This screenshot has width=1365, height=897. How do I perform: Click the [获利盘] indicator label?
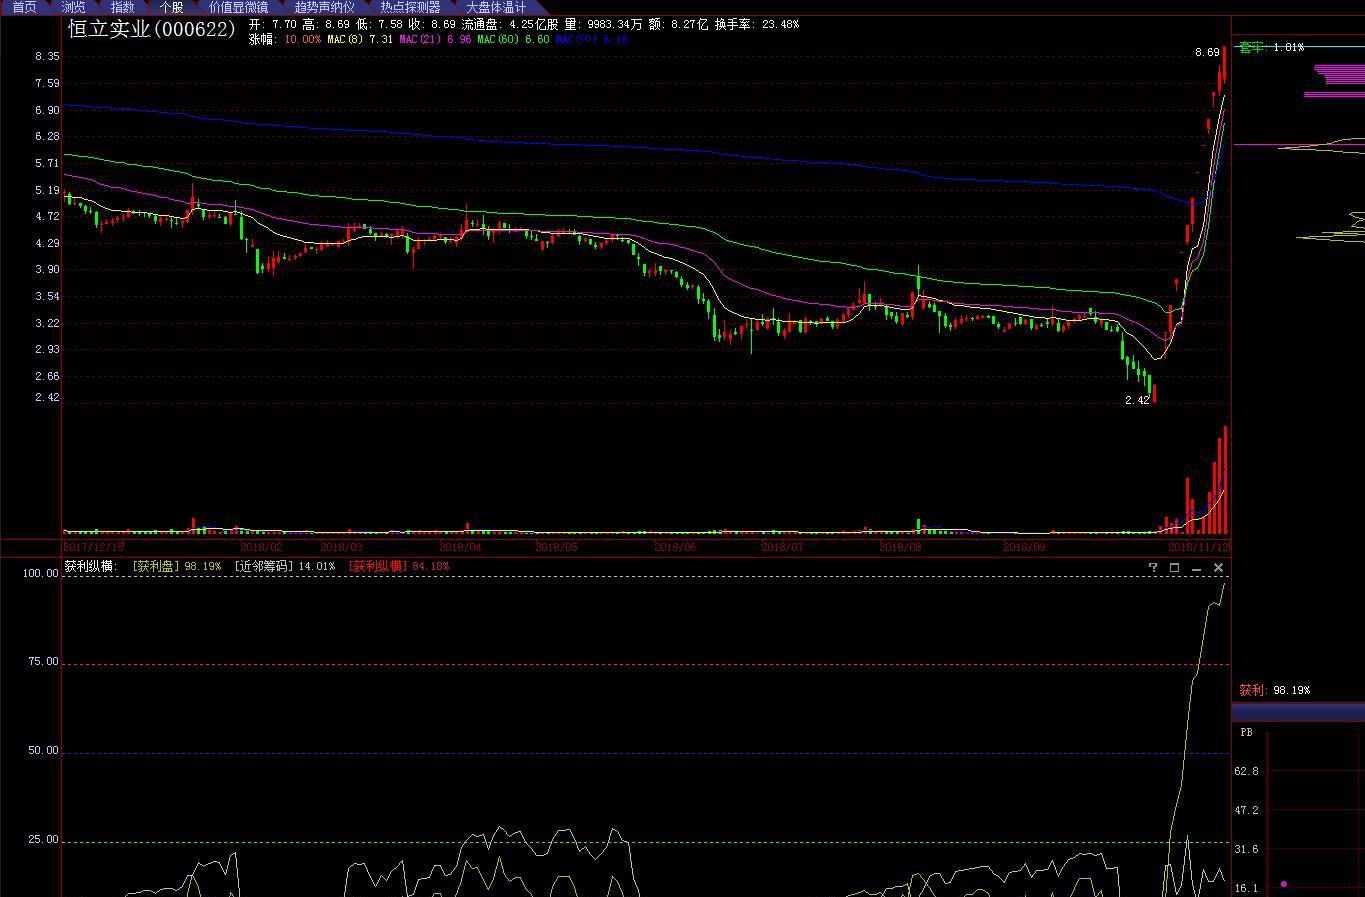[x=156, y=566]
